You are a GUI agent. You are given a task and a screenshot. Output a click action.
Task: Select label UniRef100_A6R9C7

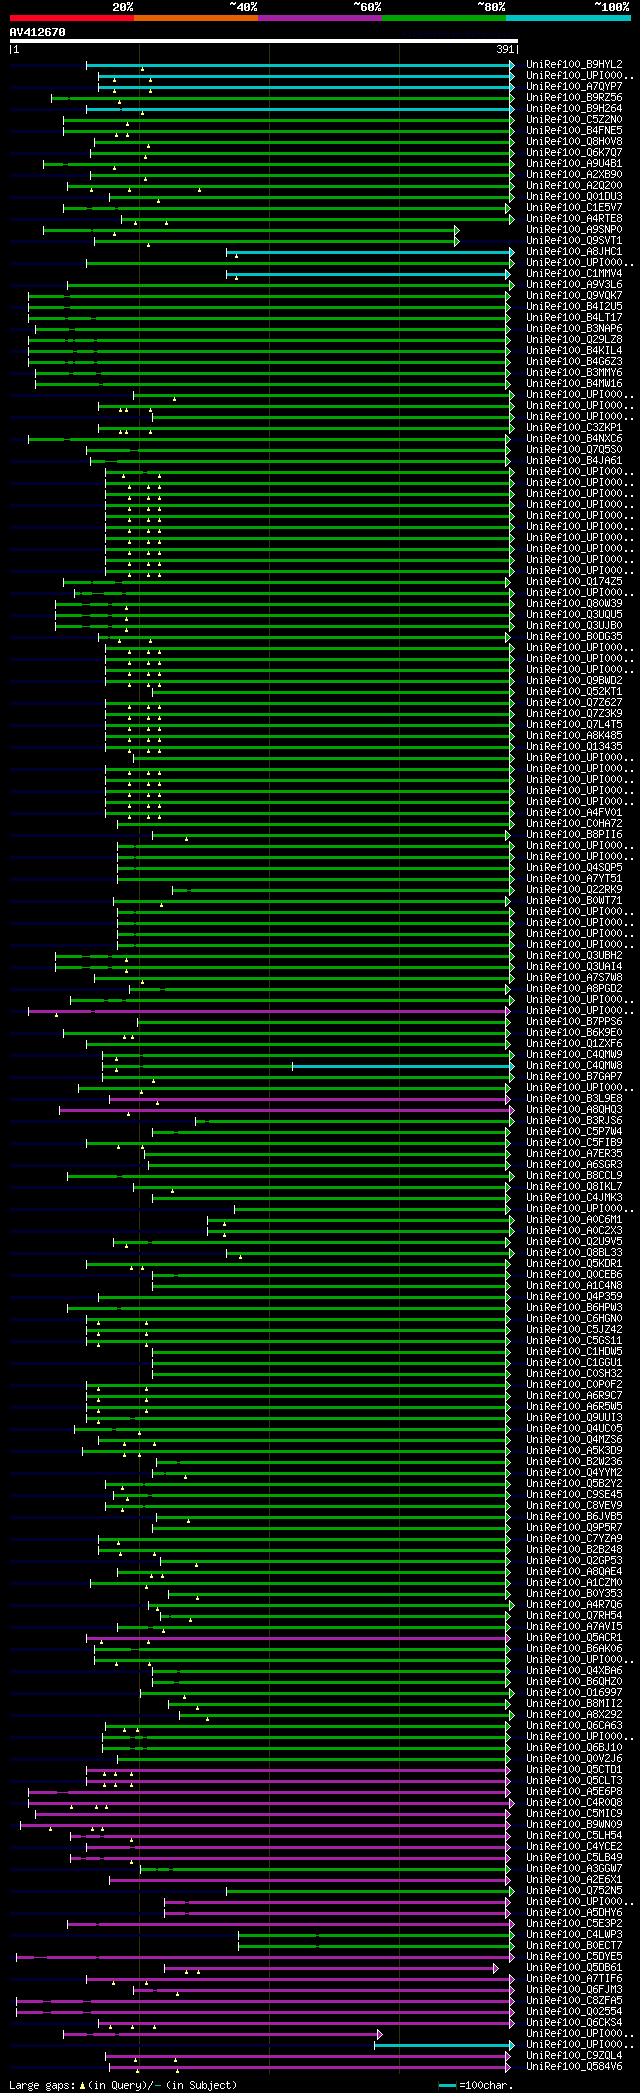[x=574, y=1396]
